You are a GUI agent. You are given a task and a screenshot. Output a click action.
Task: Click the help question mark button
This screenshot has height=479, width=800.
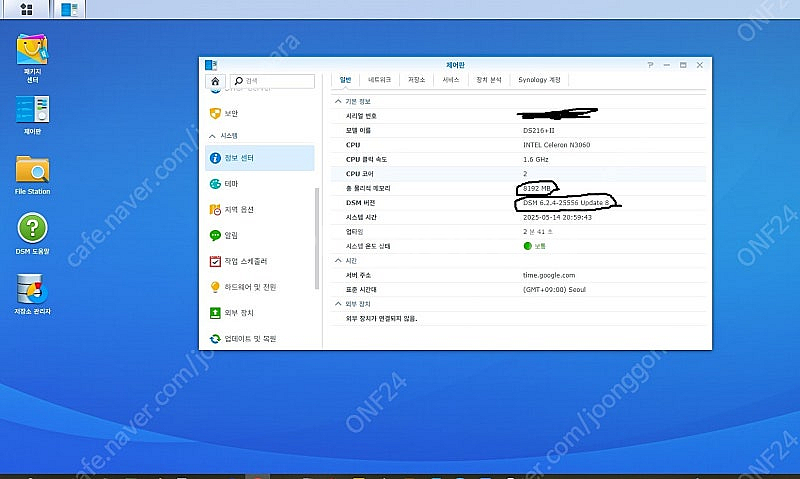point(650,65)
